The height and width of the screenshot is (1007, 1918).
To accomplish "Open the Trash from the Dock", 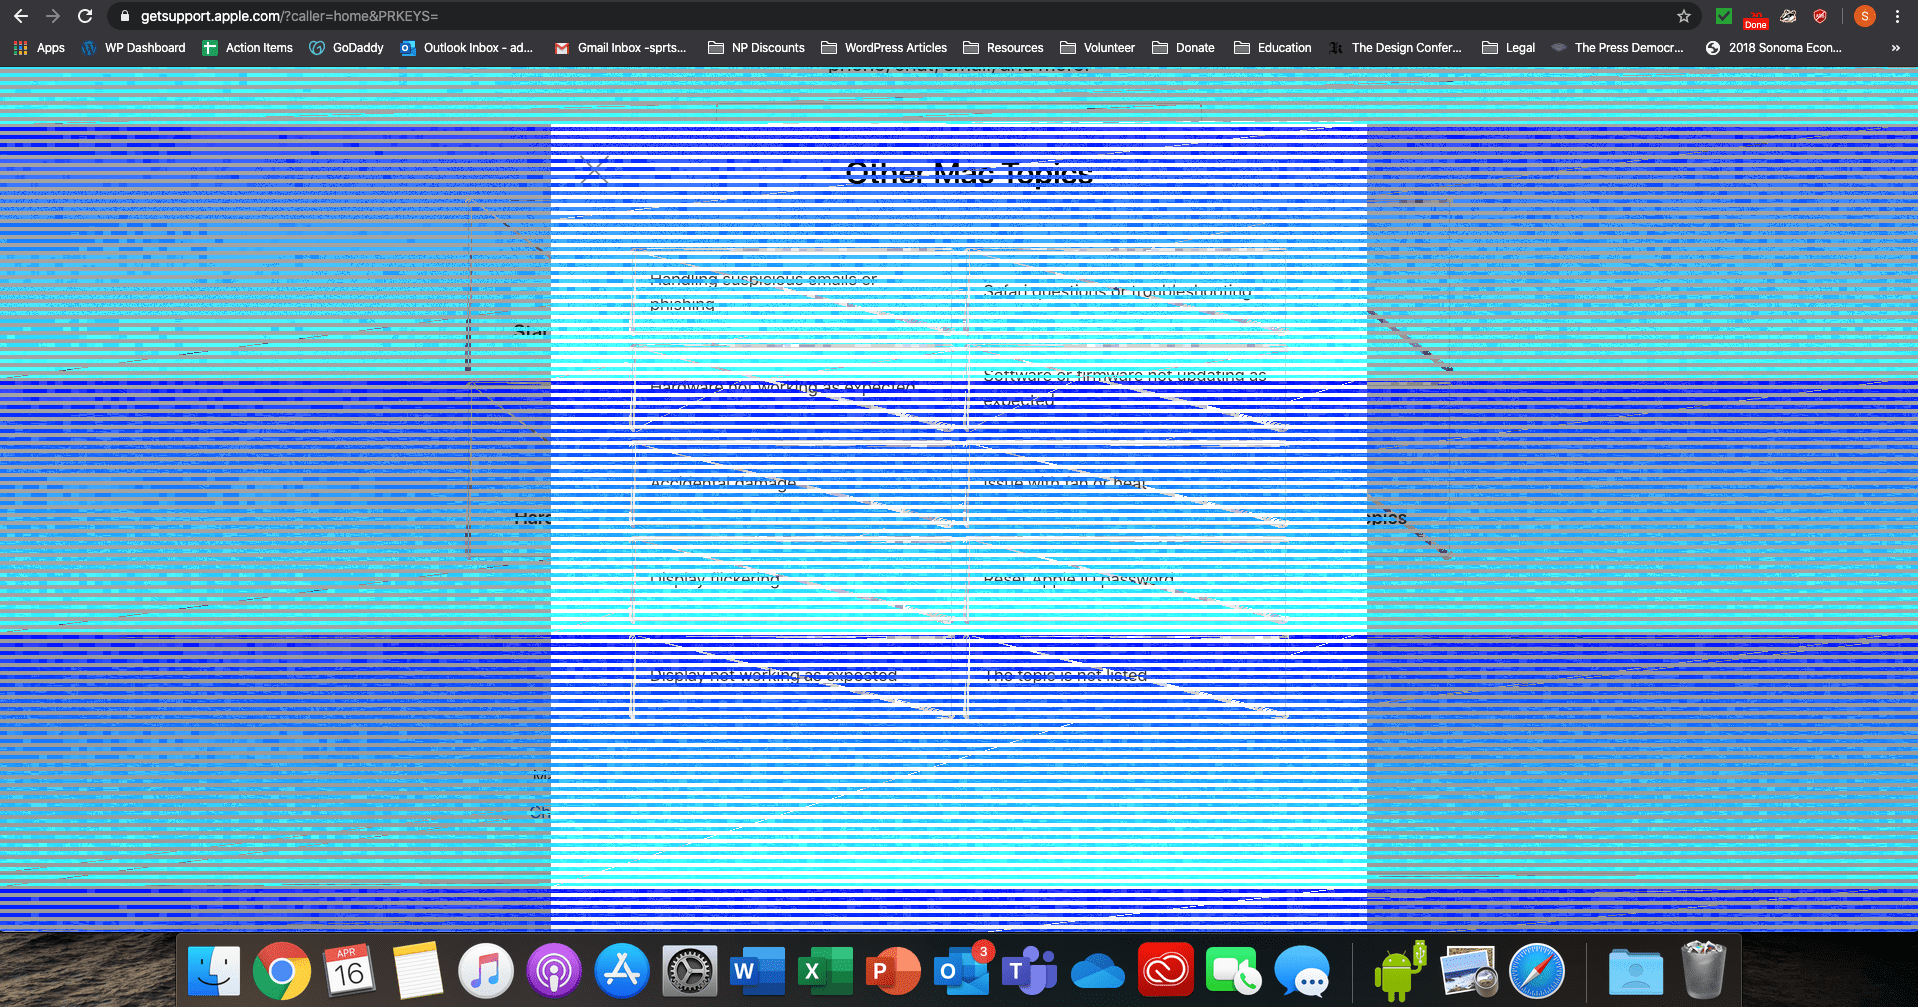I will pos(1703,970).
